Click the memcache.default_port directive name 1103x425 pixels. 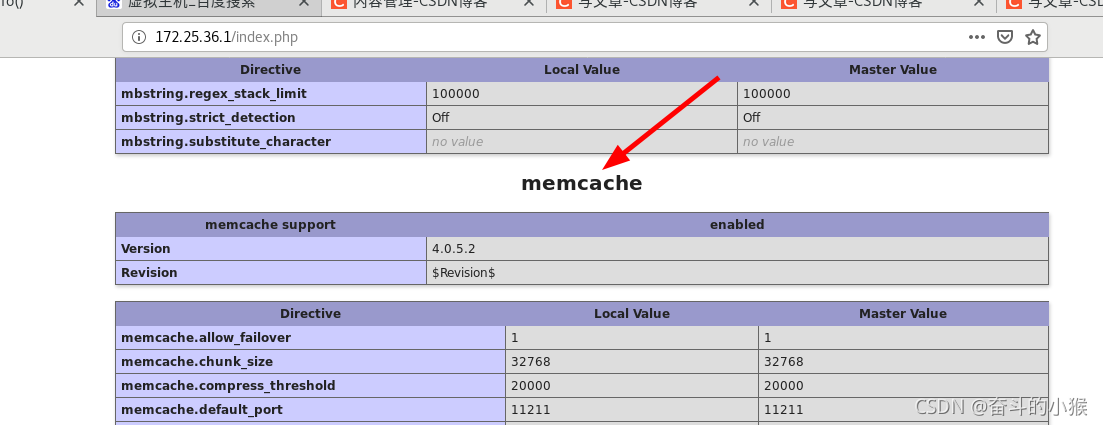[202, 410]
